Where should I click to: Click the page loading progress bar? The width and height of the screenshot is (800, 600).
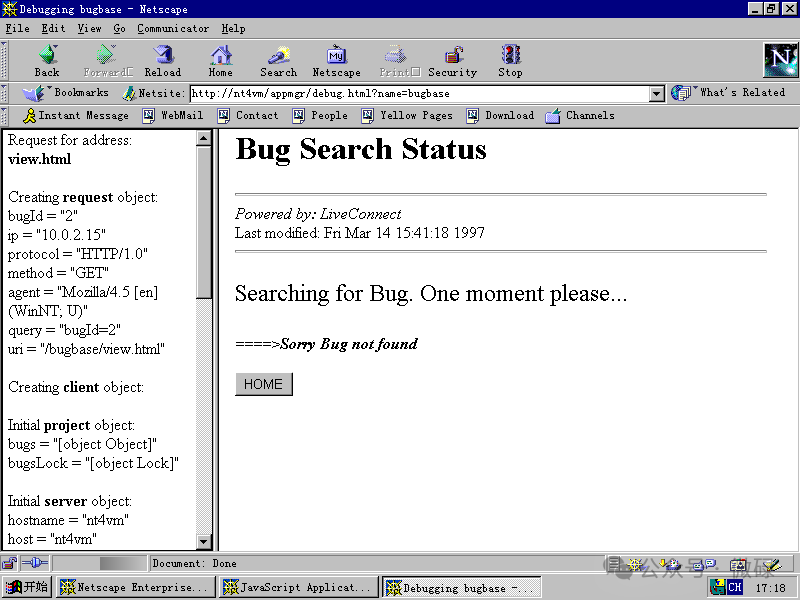coord(99,563)
